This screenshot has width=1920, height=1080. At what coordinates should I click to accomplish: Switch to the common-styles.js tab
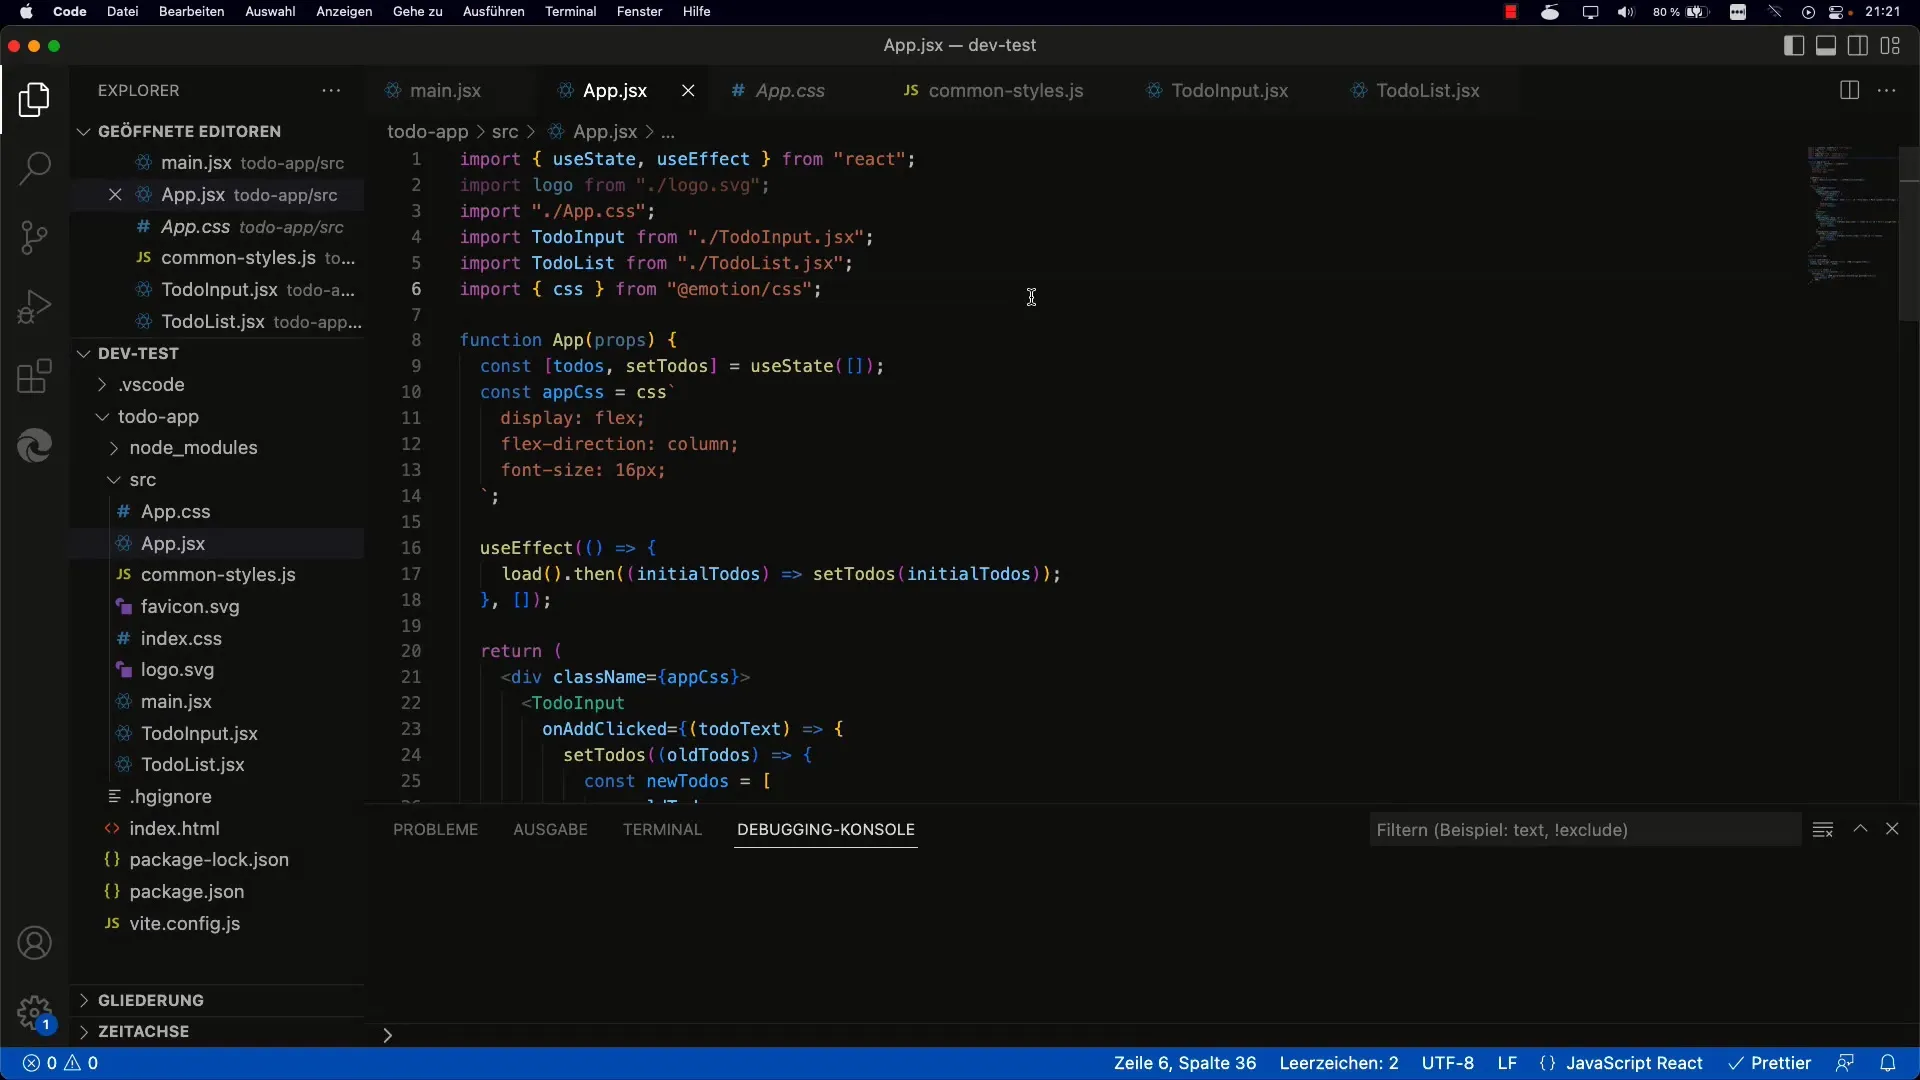click(x=1006, y=90)
